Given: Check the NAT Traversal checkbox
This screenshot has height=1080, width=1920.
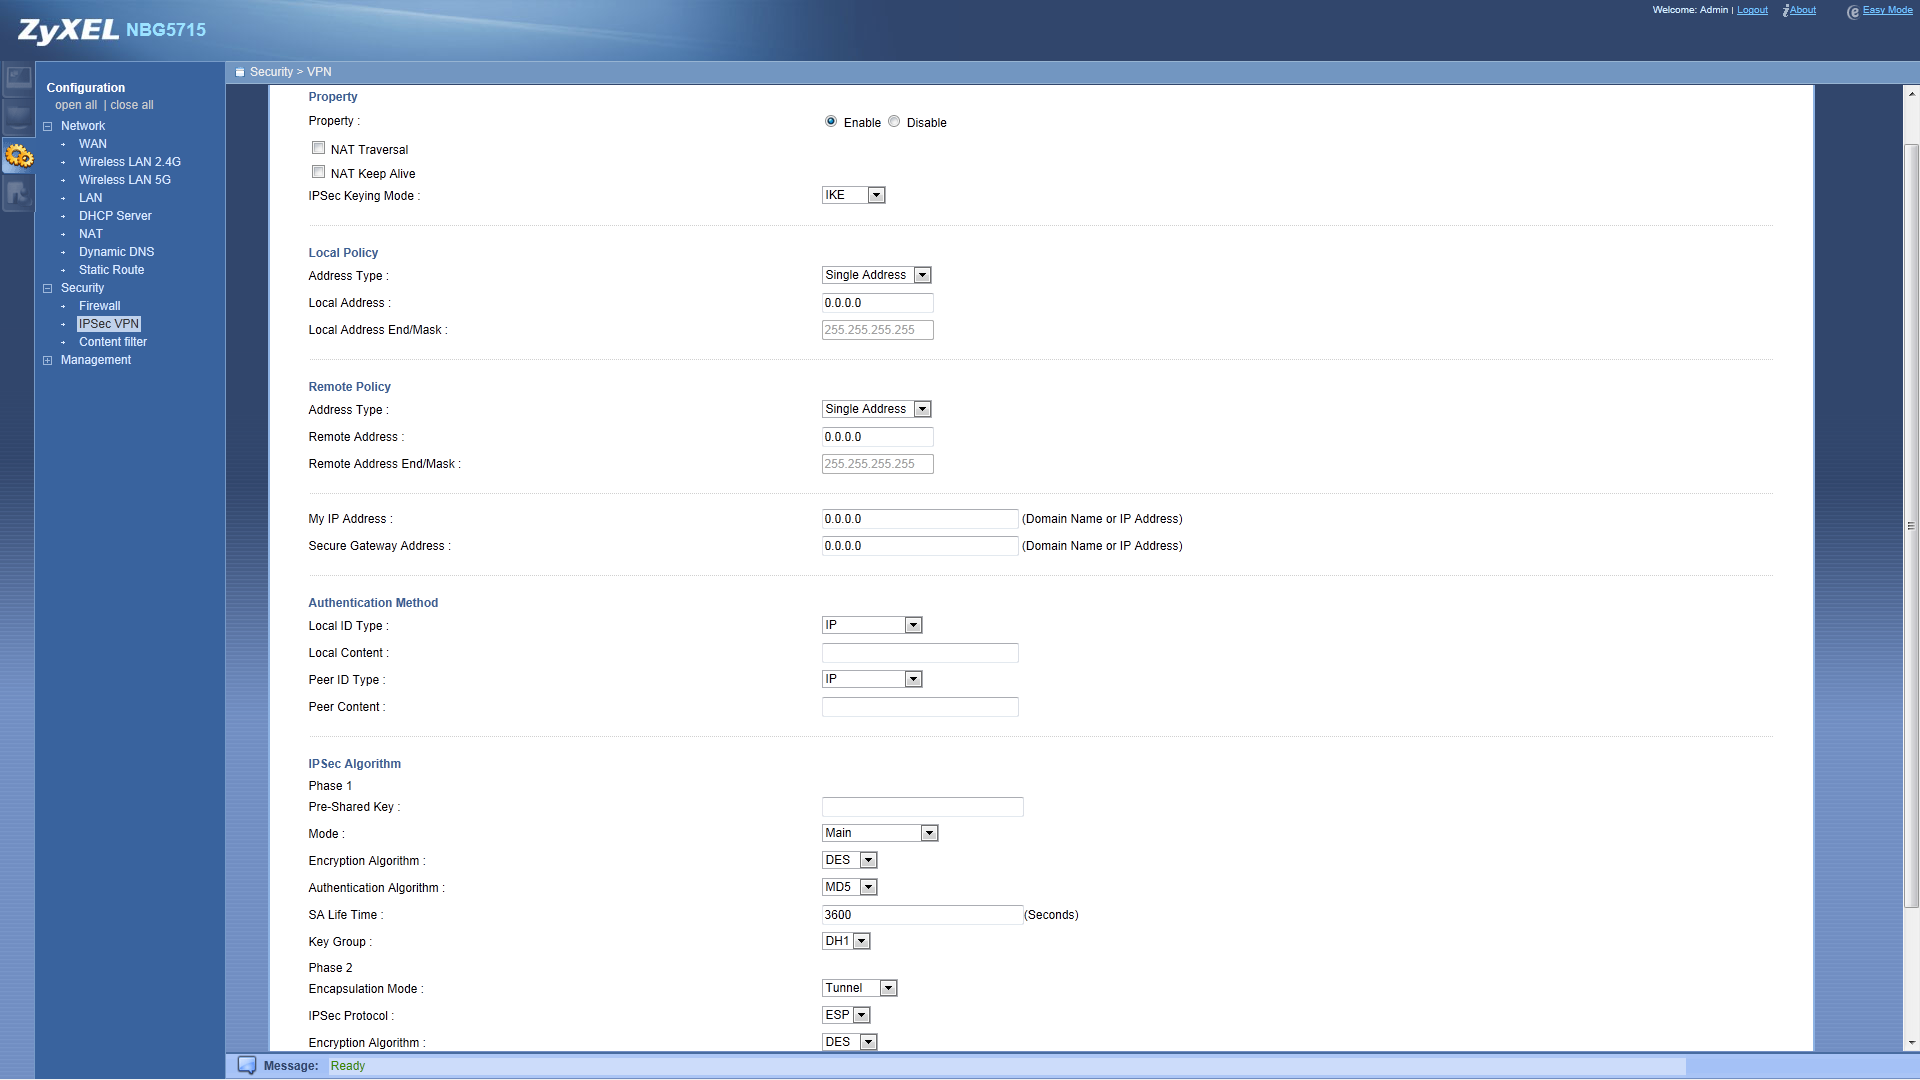Looking at the screenshot, I should point(318,148).
